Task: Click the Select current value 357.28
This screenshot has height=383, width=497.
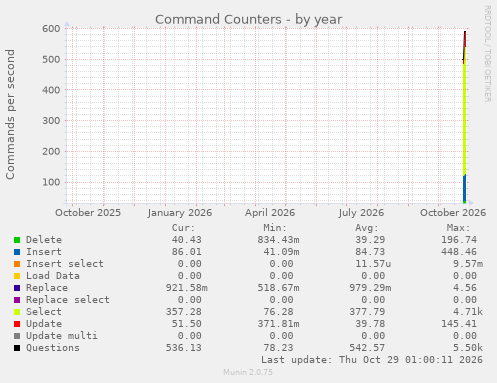Action: point(184,312)
